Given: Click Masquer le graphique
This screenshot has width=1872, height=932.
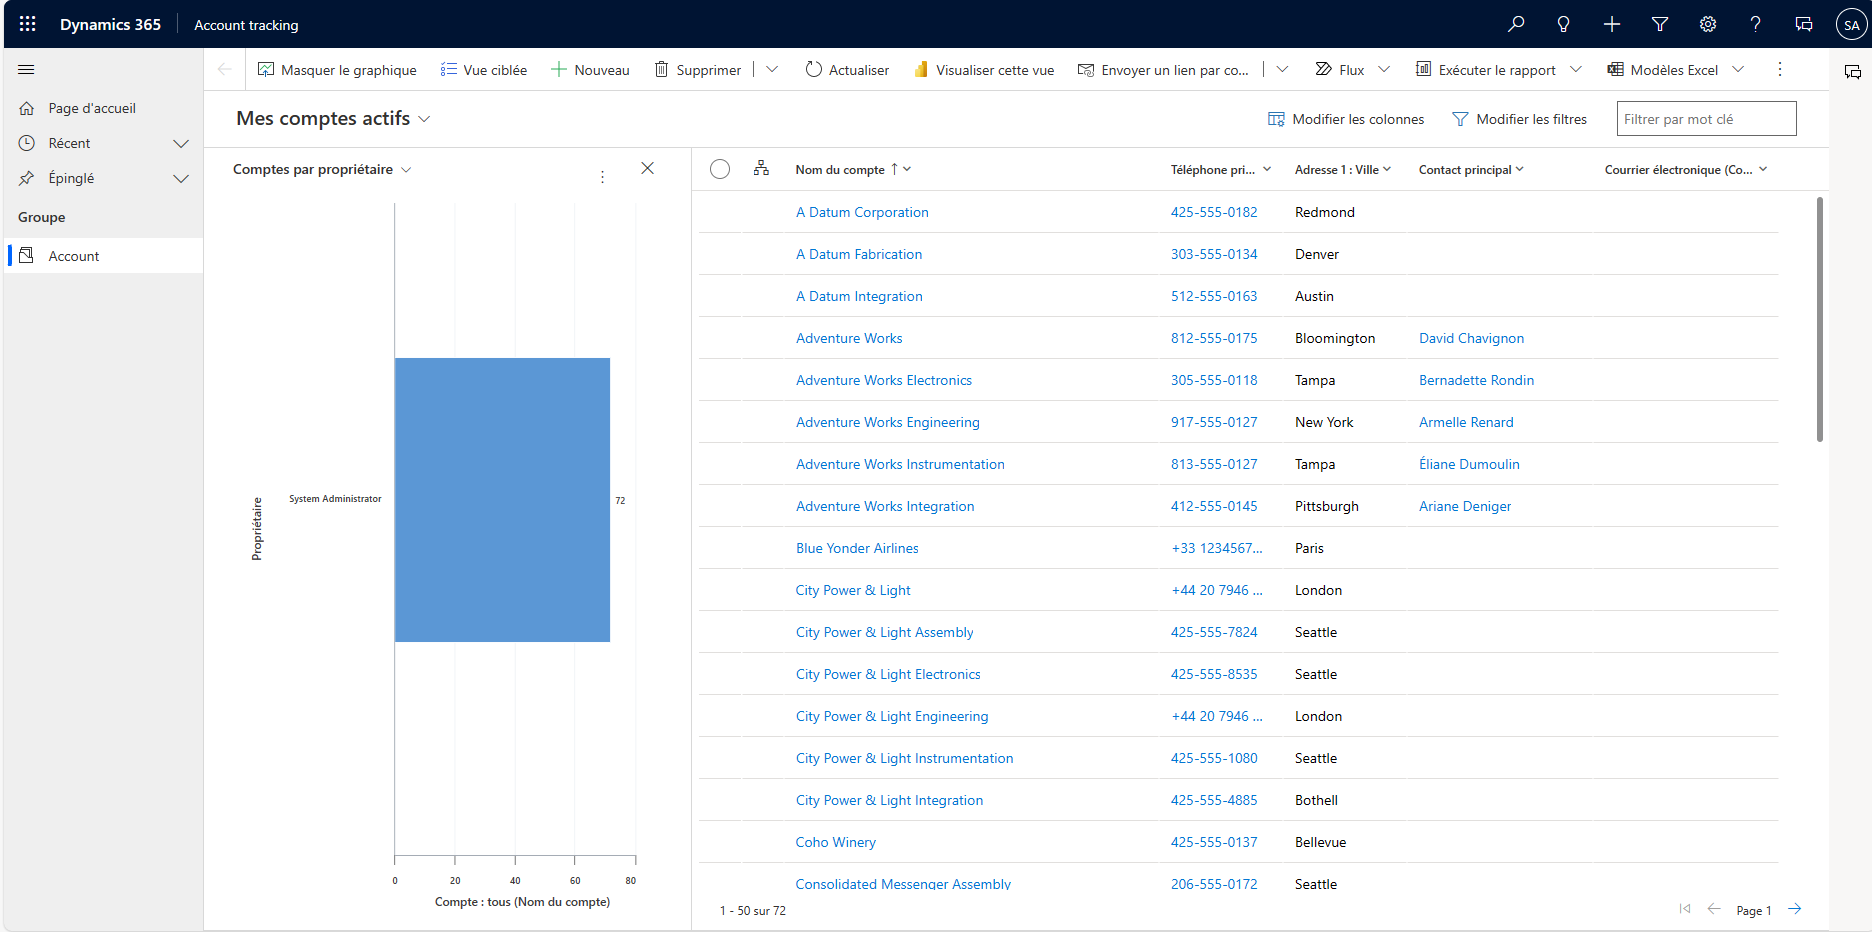Looking at the screenshot, I should coord(337,70).
